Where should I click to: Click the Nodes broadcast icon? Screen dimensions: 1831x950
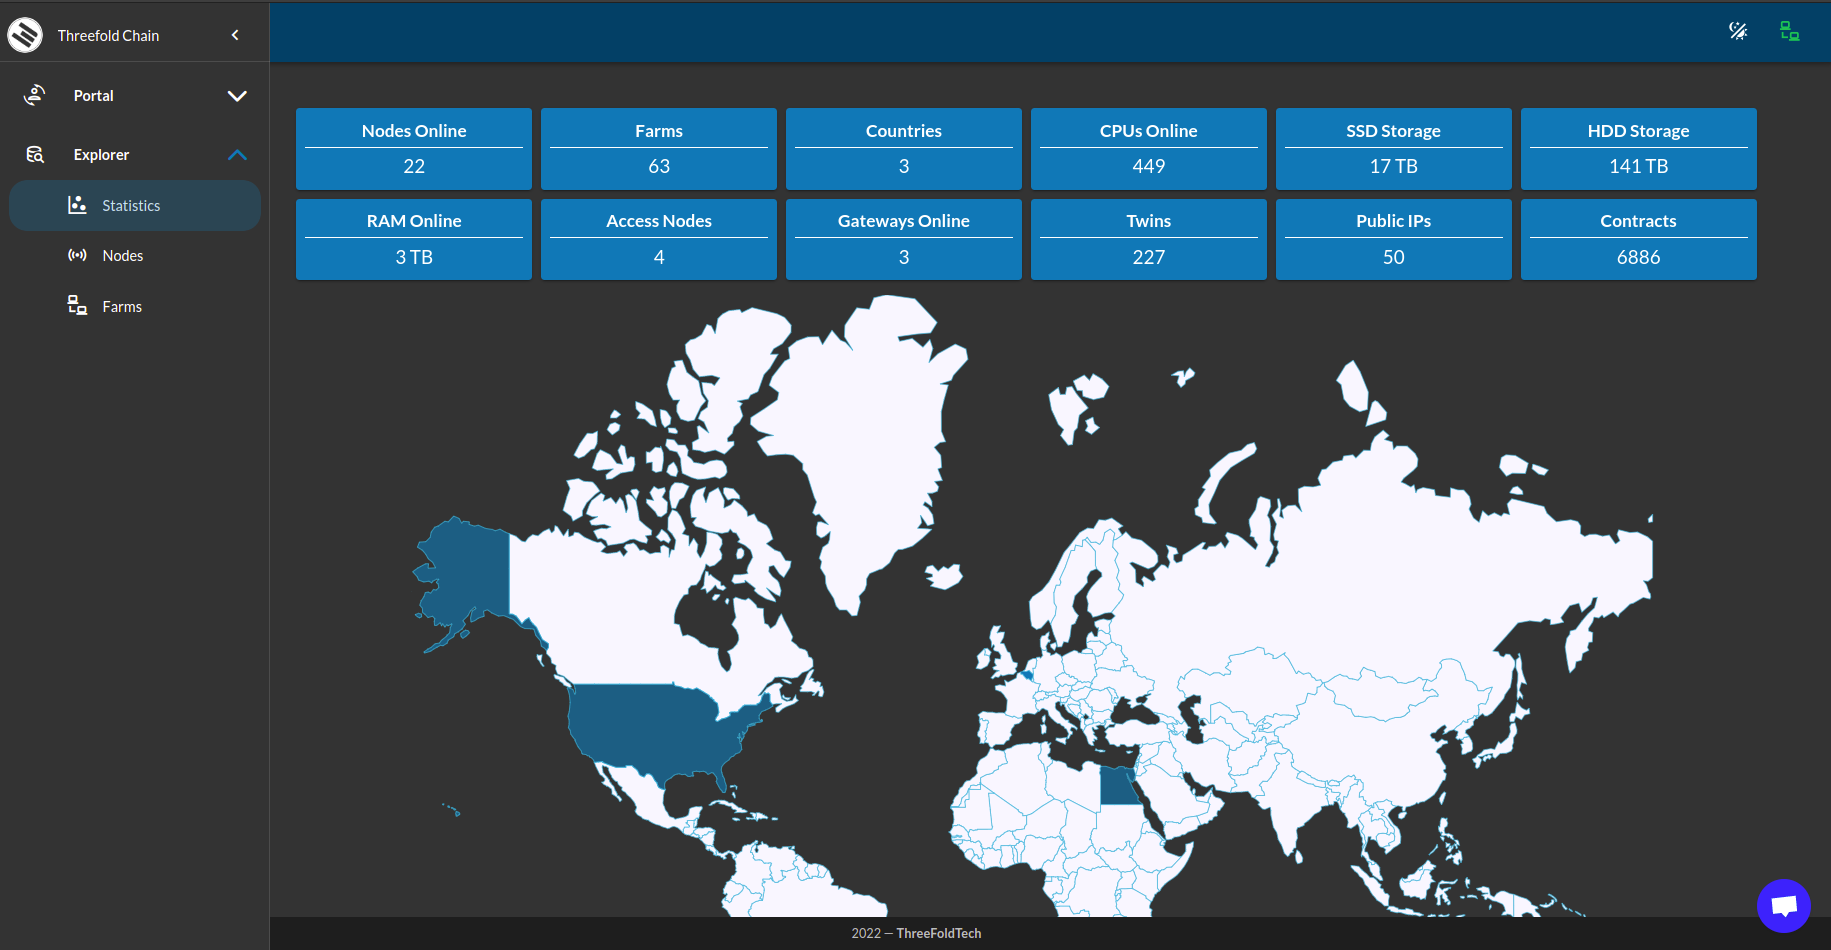[77, 255]
